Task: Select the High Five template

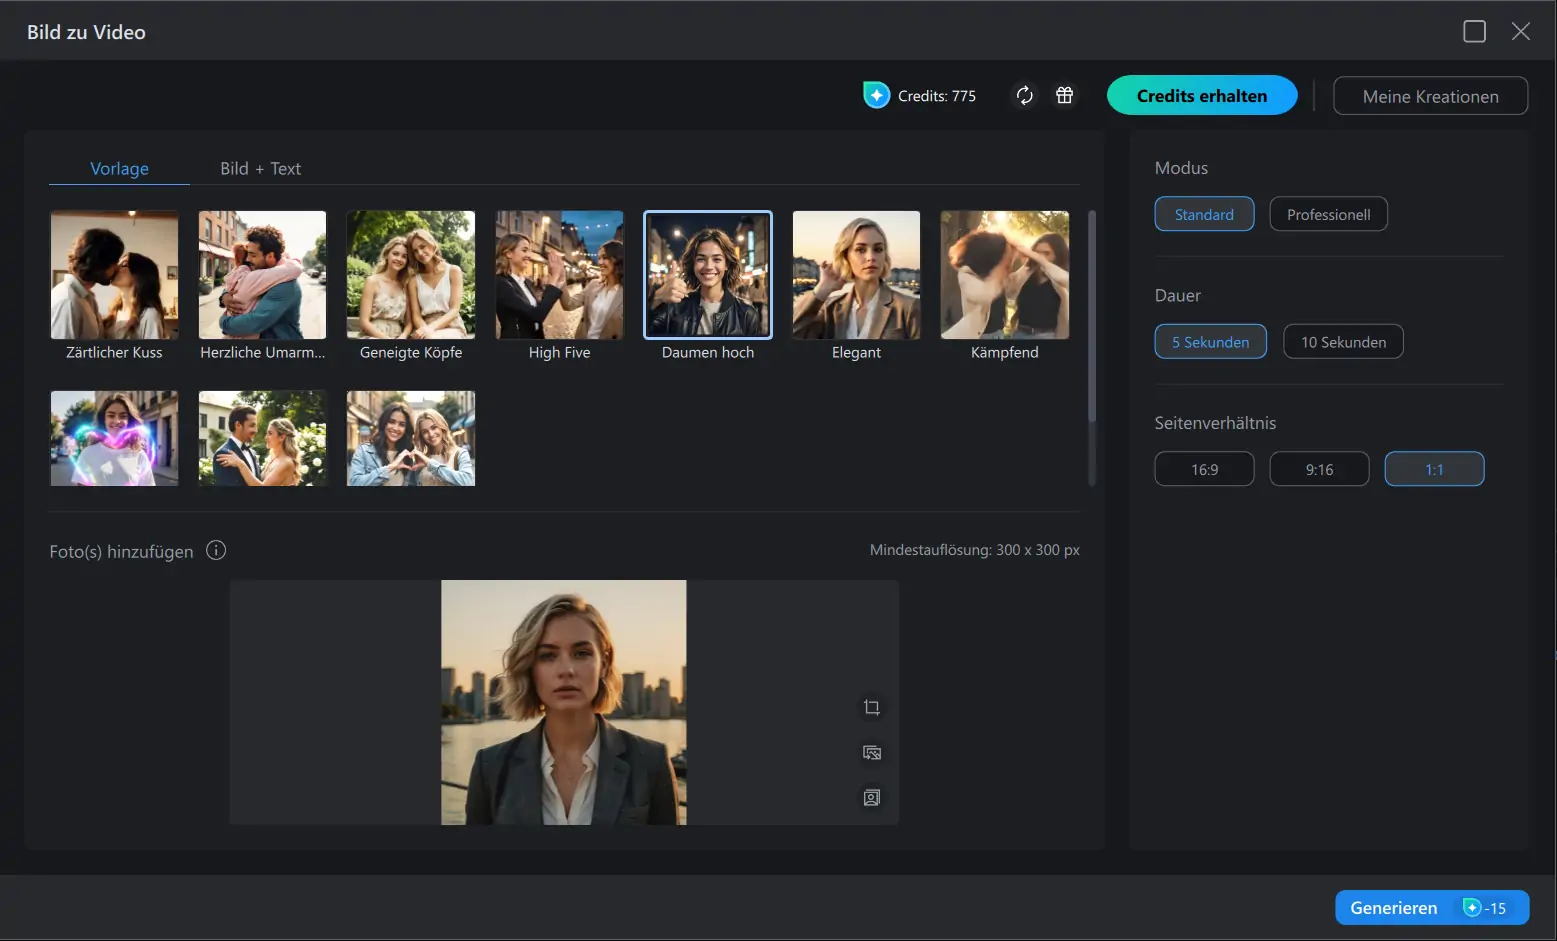Action: click(559, 275)
